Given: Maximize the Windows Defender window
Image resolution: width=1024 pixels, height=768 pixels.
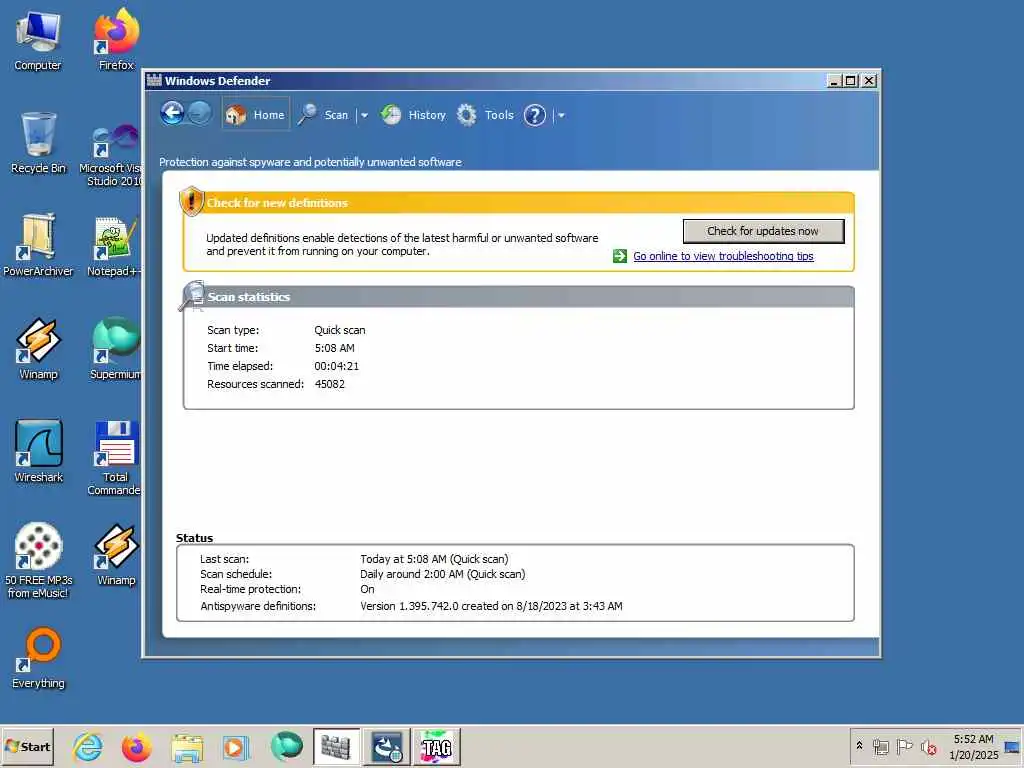Looking at the screenshot, I should (x=850, y=81).
